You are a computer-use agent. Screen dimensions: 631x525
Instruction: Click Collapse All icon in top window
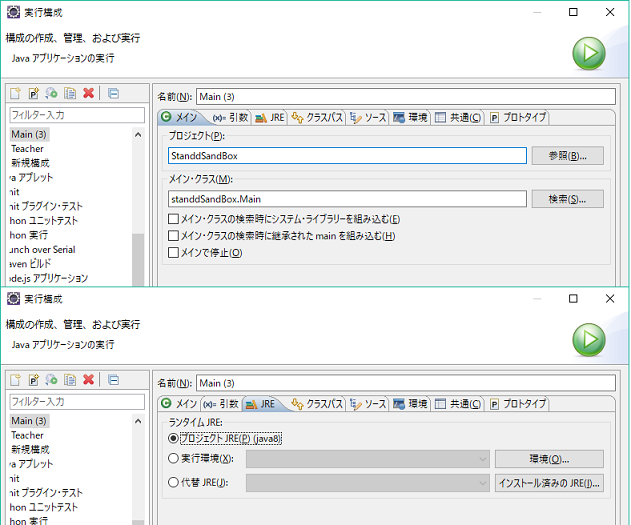(x=113, y=93)
